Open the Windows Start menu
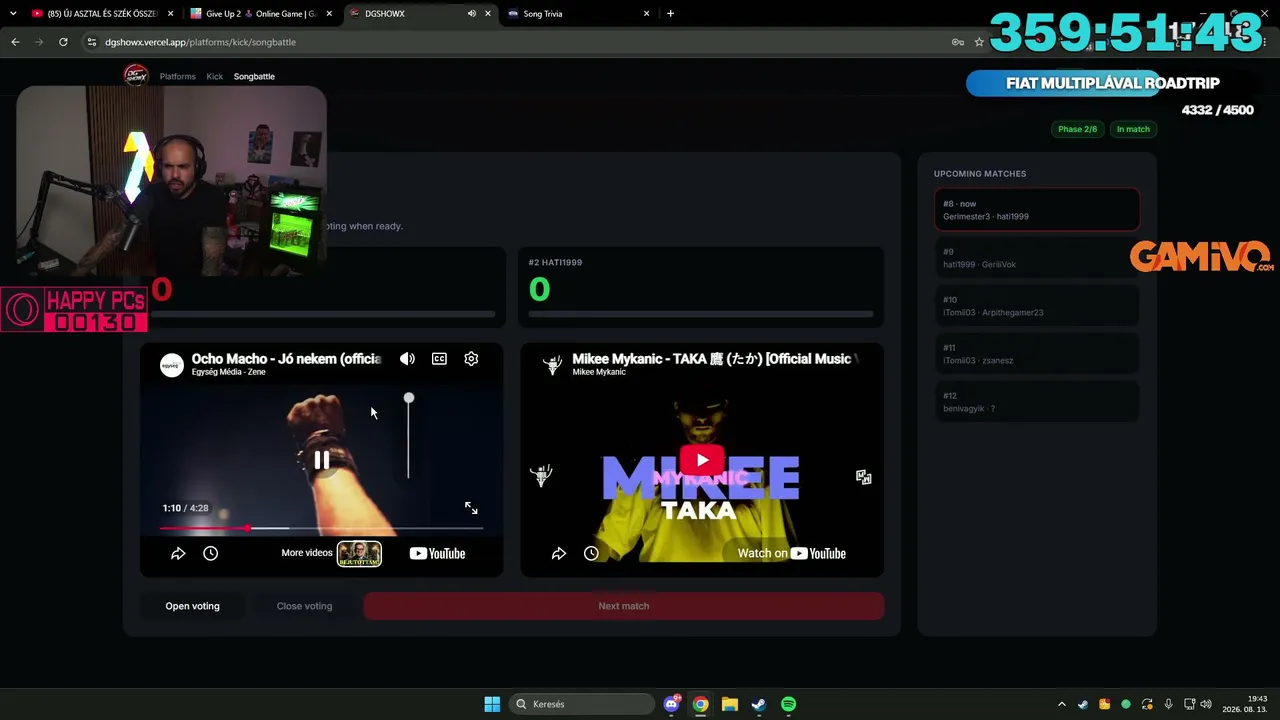 pos(492,704)
